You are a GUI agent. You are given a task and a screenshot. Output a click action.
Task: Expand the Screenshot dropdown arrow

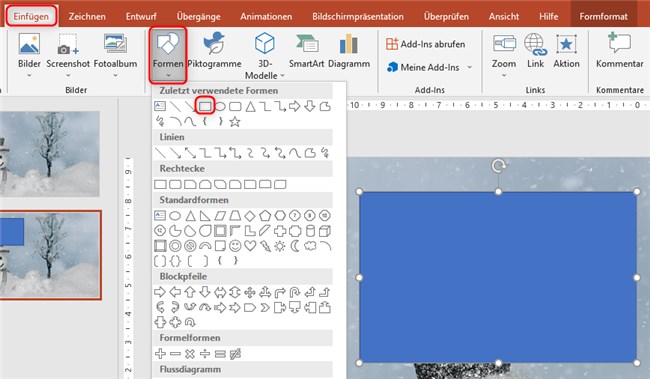68,75
